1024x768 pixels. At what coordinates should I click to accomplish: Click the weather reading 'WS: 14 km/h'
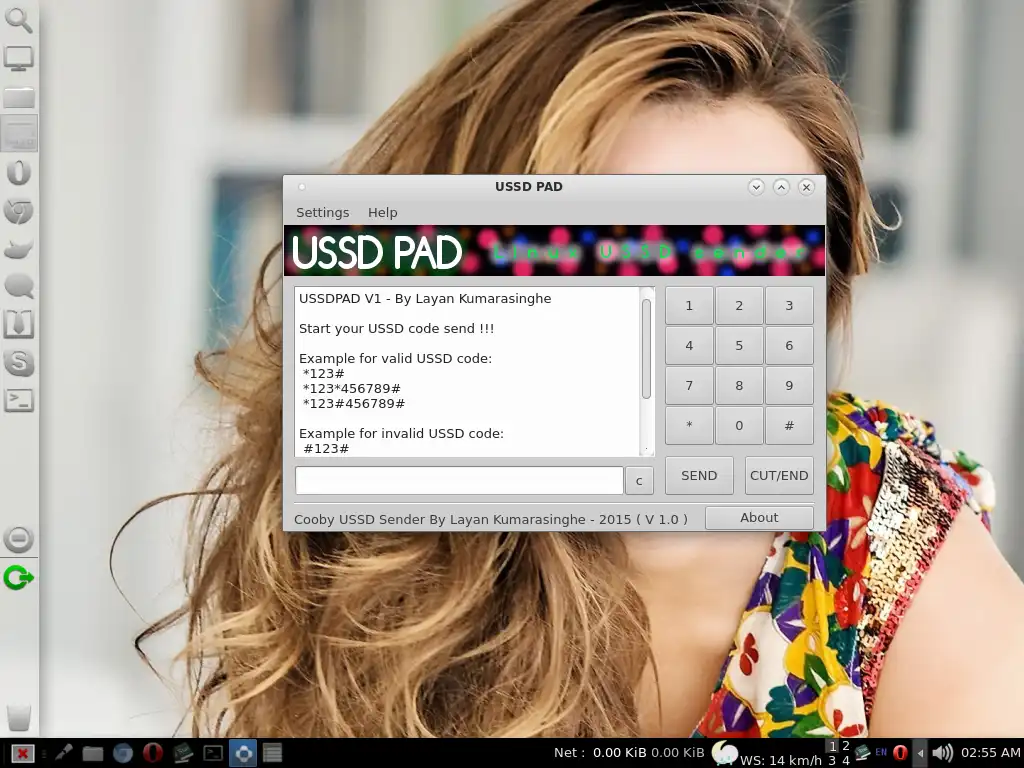click(x=780, y=760)
